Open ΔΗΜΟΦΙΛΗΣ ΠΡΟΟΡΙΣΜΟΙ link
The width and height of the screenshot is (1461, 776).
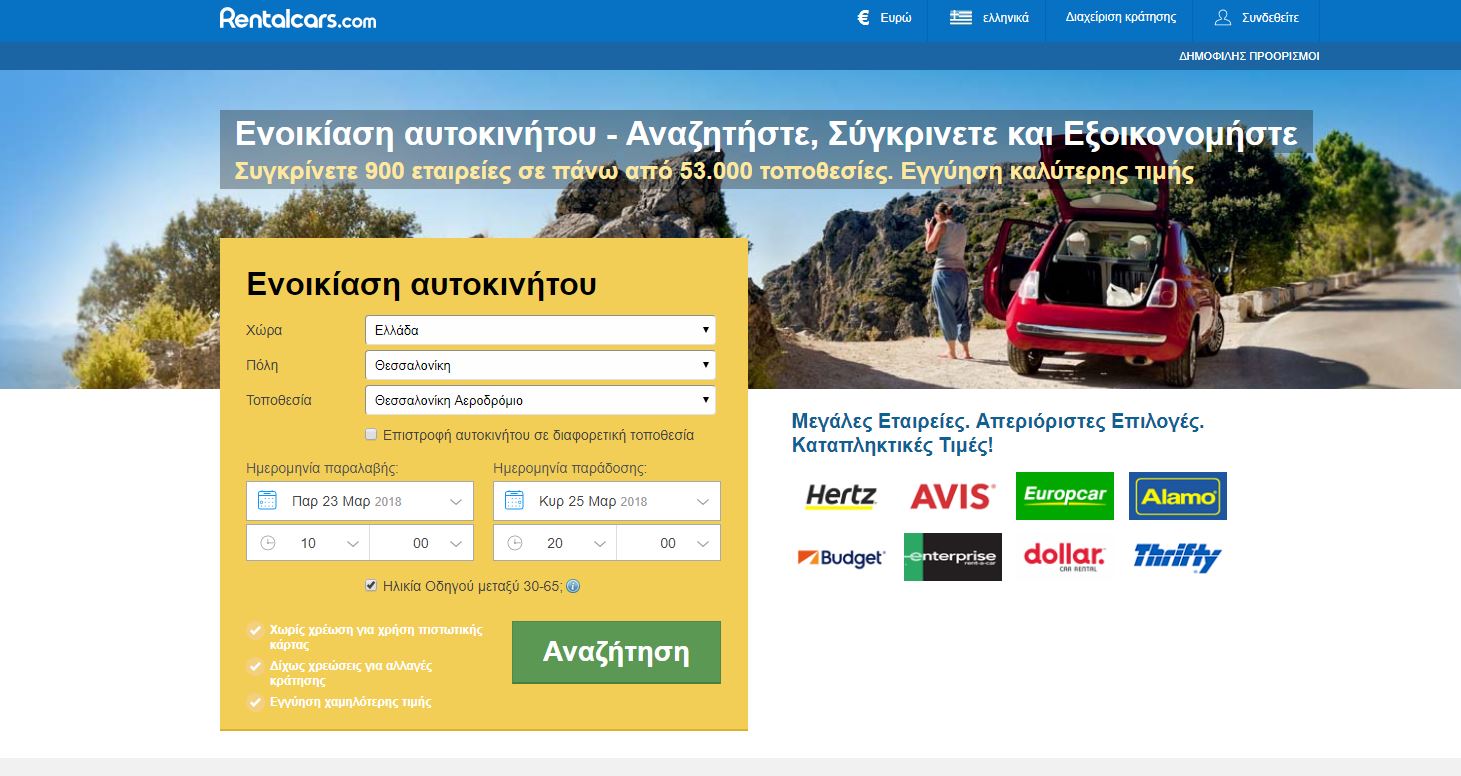click(x=1249, y=56)
